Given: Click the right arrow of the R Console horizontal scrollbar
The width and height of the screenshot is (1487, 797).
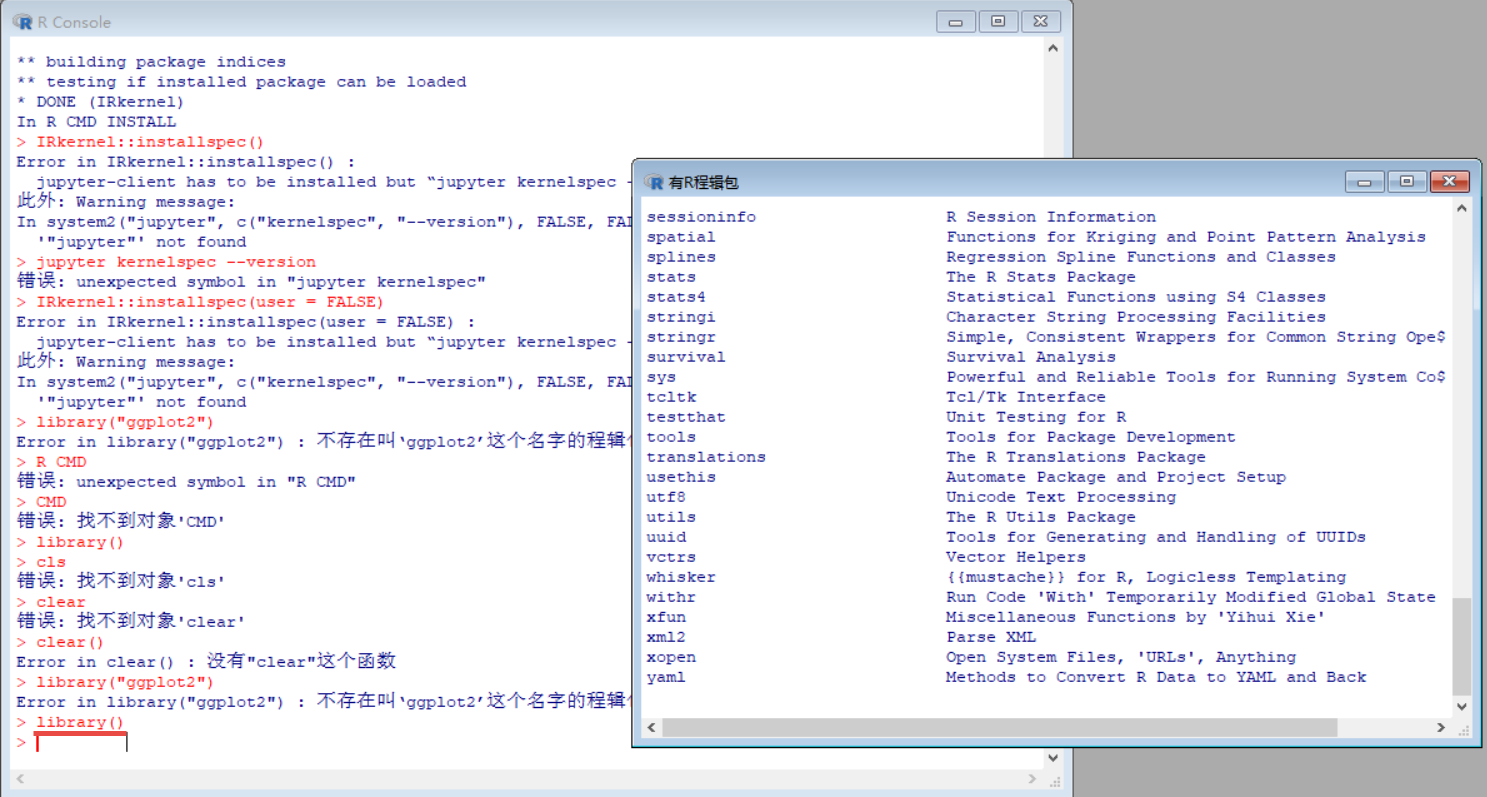Looking at the screenshot, I should click(x=1033, y=779).
